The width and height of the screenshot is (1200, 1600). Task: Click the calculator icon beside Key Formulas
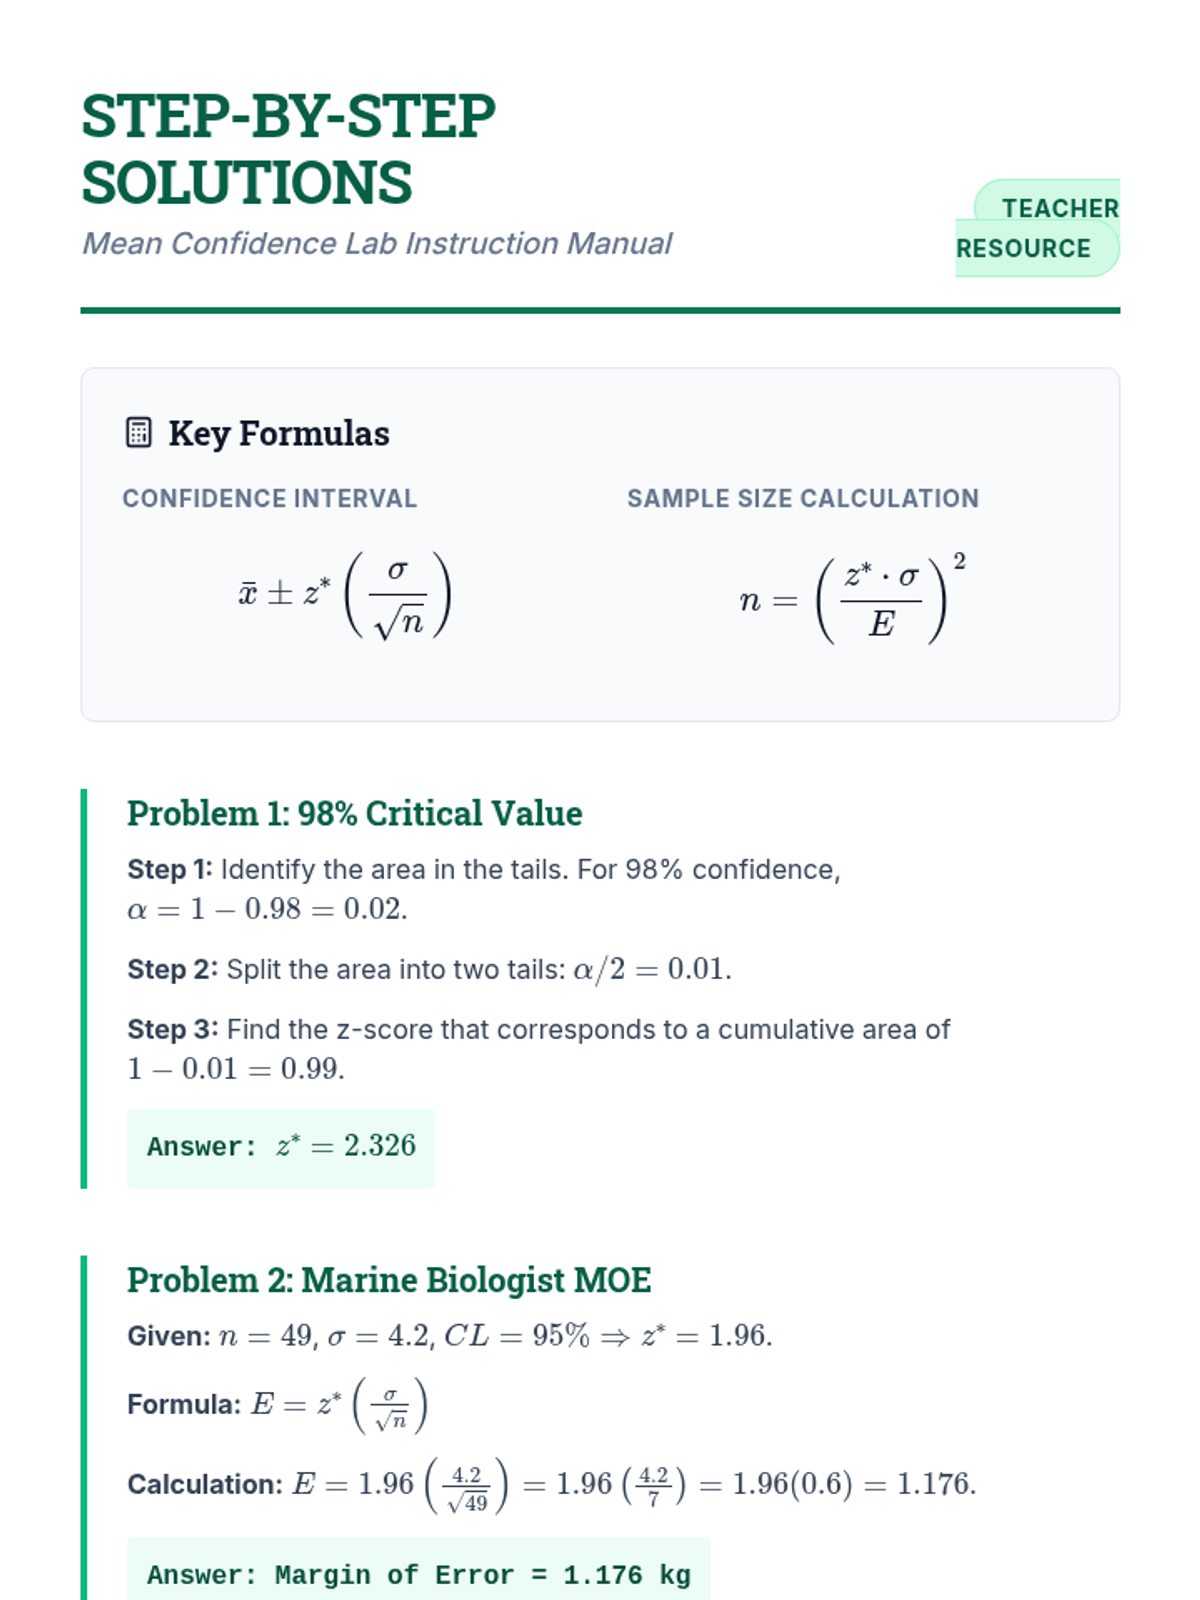139,433
